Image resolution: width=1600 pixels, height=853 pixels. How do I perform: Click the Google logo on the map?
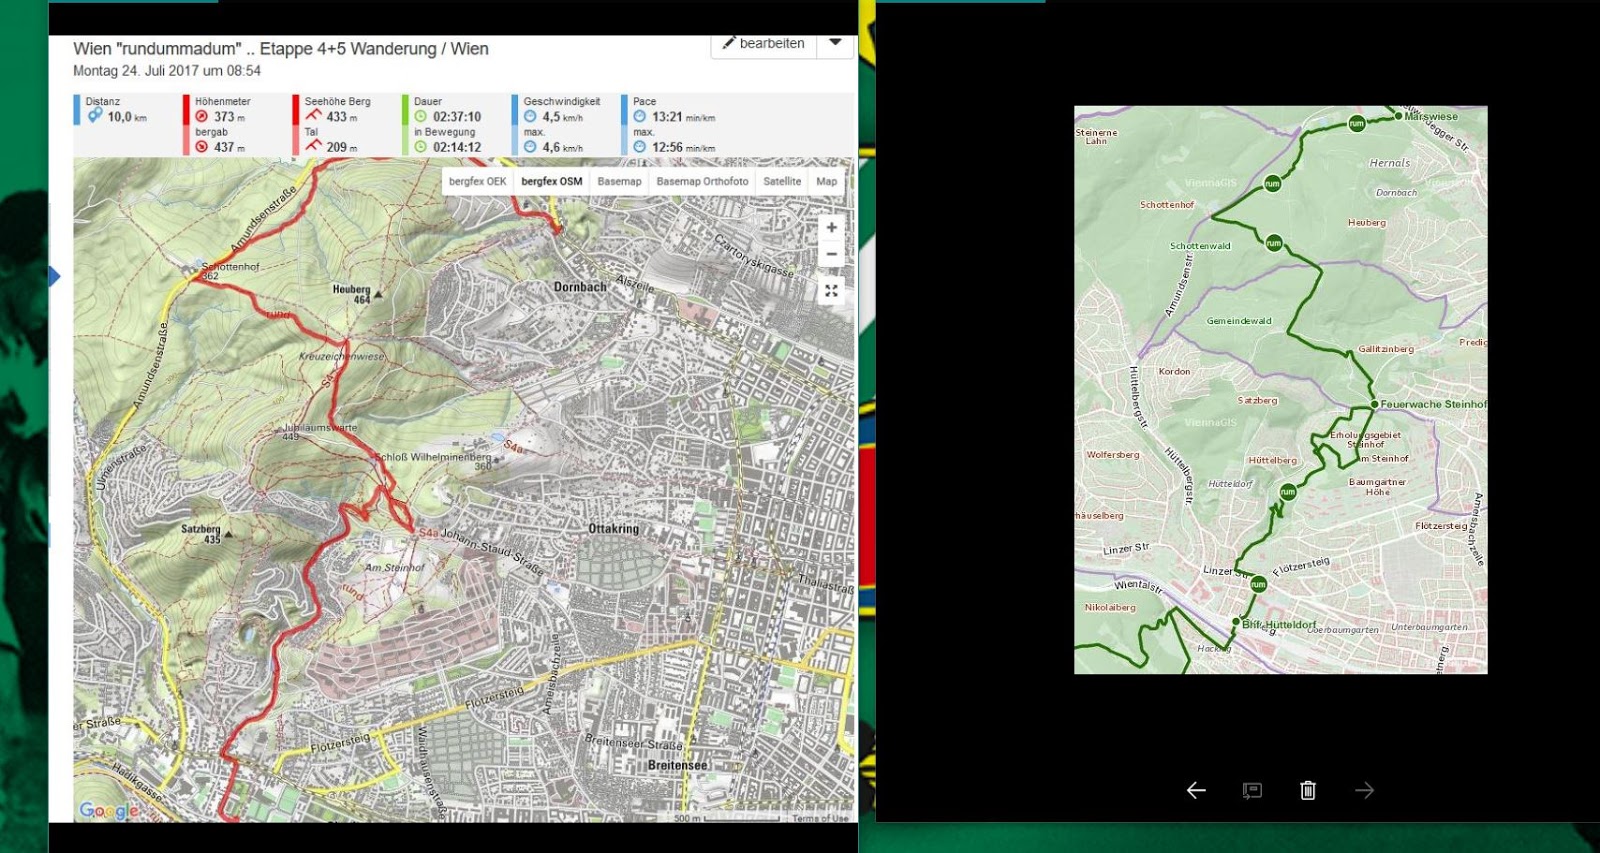pos(108,810)
